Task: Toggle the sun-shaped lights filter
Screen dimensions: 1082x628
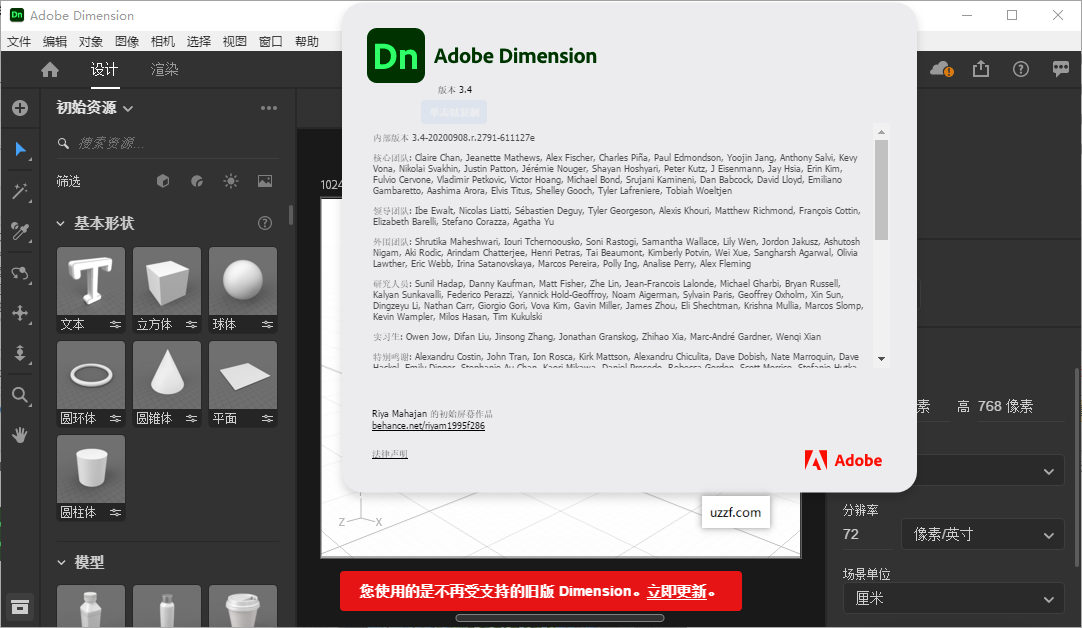Action: (231, 181)
